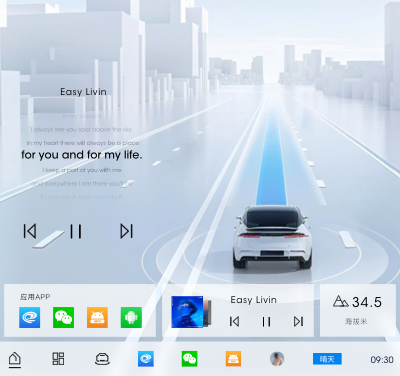
Task: Click lyric 'In my heart there will always be a place'
Action: point(83,143)
